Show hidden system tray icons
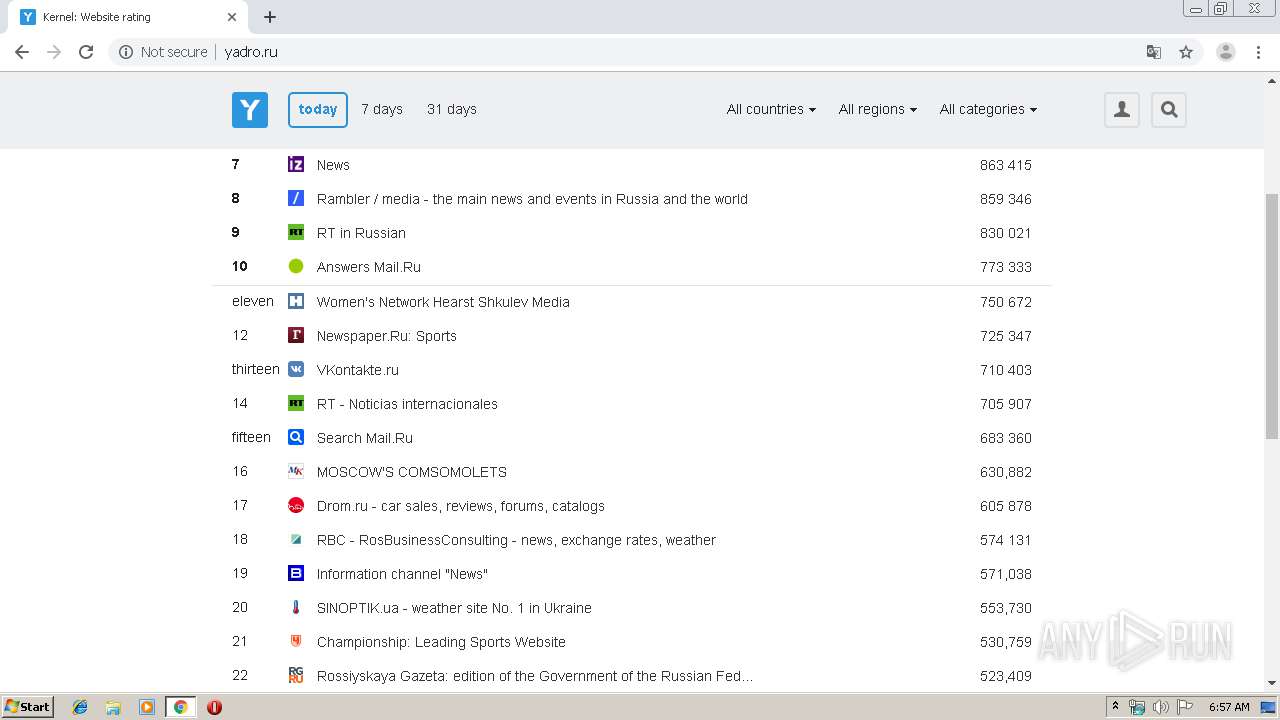This screenshot has height=720, width=1280. 1116,707
